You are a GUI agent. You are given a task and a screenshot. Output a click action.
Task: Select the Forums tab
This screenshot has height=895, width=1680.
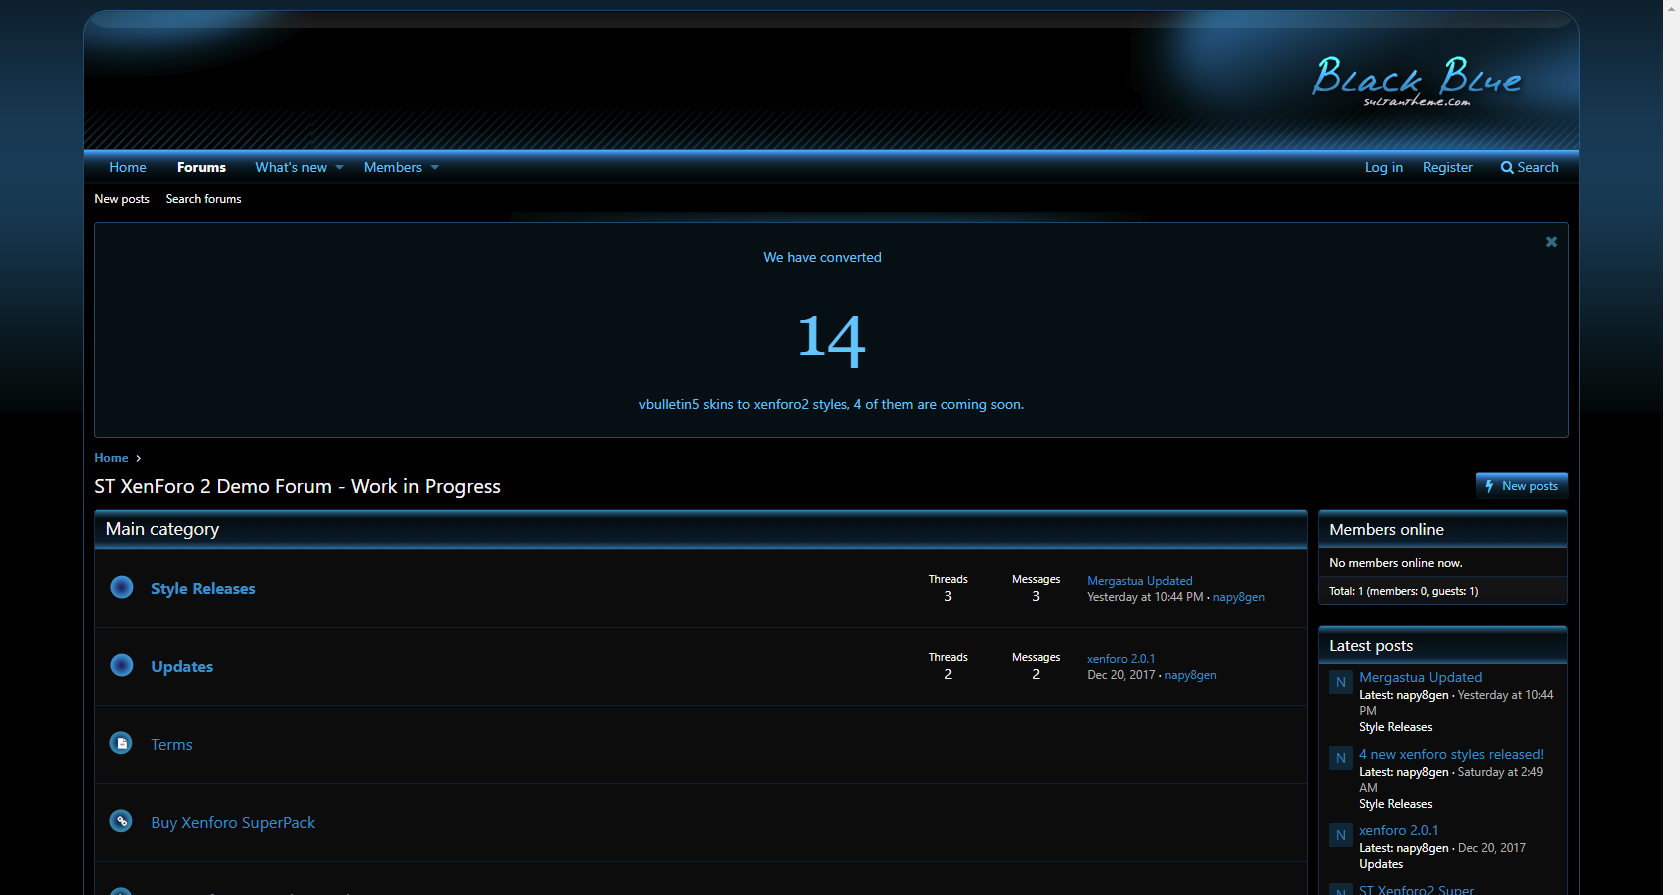click(201, 167)
